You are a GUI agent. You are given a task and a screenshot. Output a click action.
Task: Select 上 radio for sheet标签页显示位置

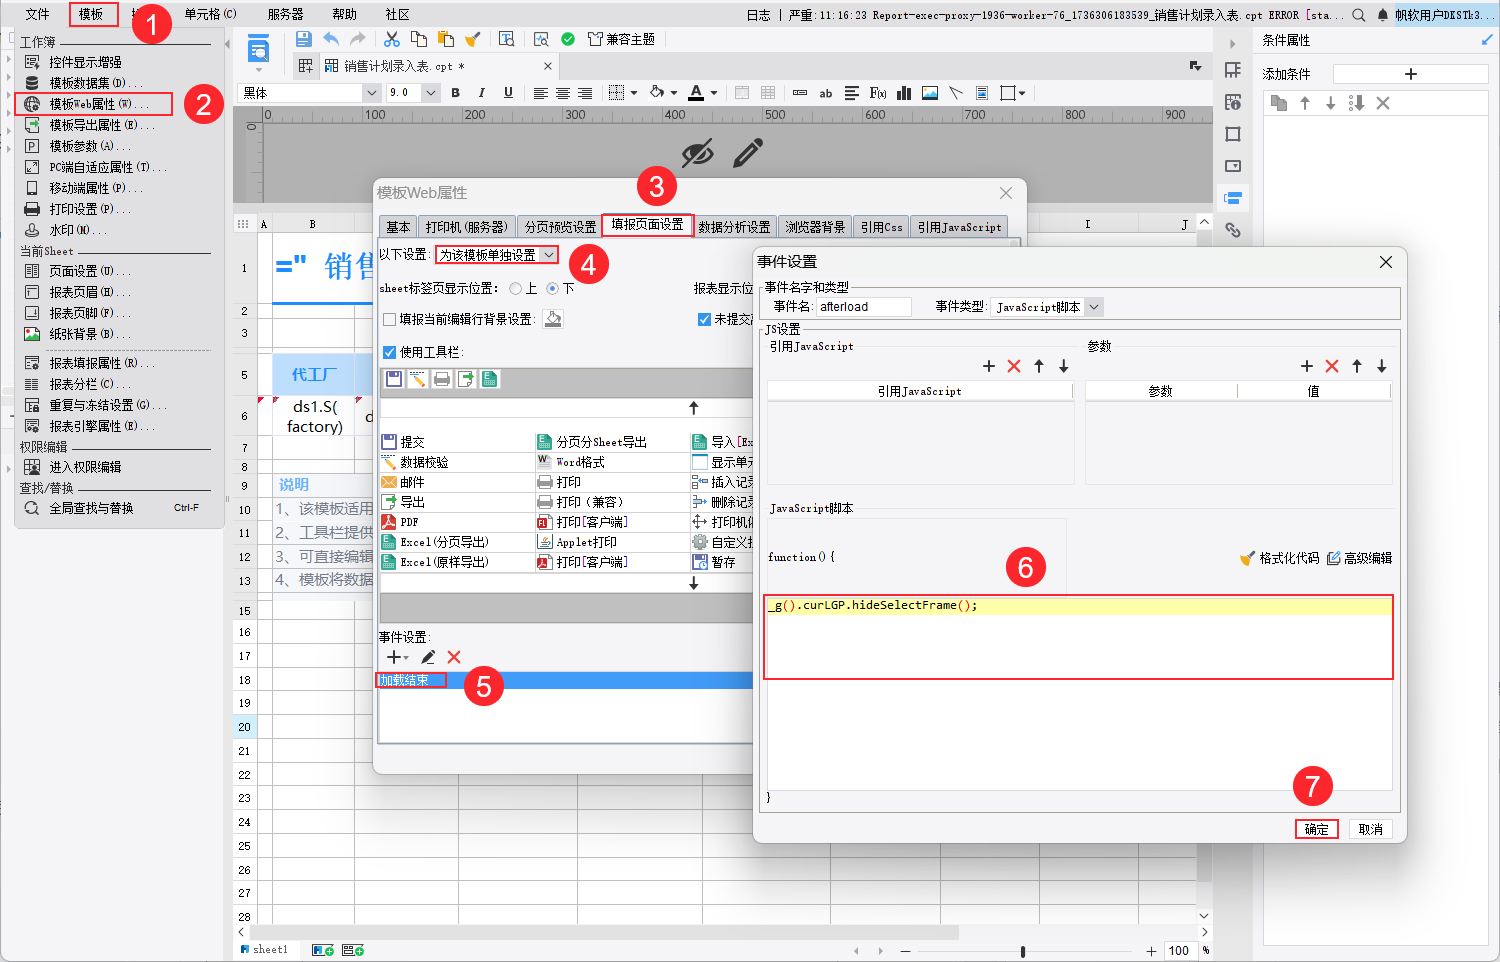515,288
